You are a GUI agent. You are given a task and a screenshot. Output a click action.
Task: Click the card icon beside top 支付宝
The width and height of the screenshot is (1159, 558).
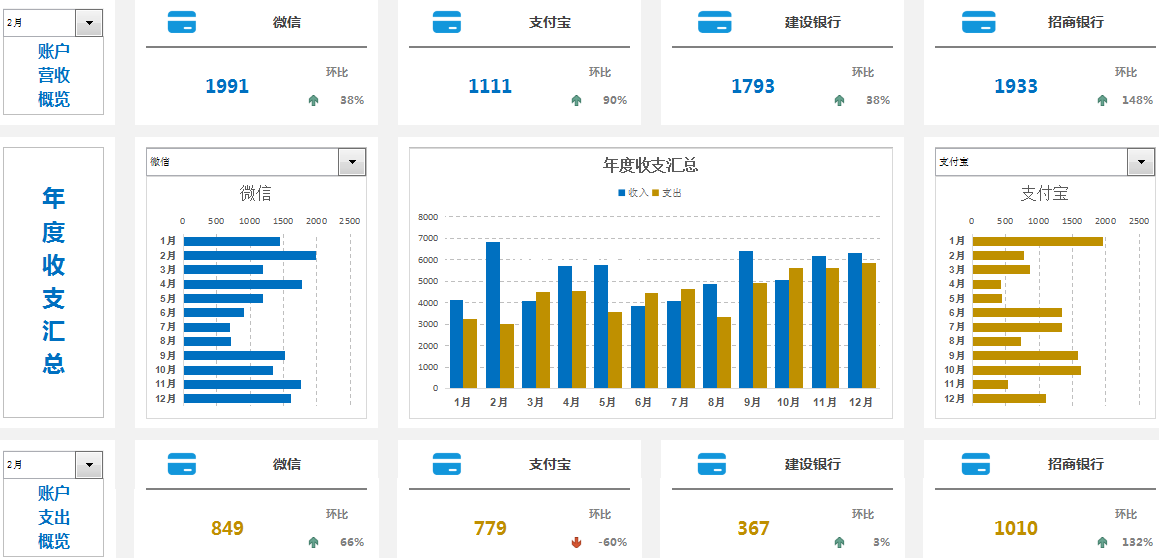(x=446, y=22)
